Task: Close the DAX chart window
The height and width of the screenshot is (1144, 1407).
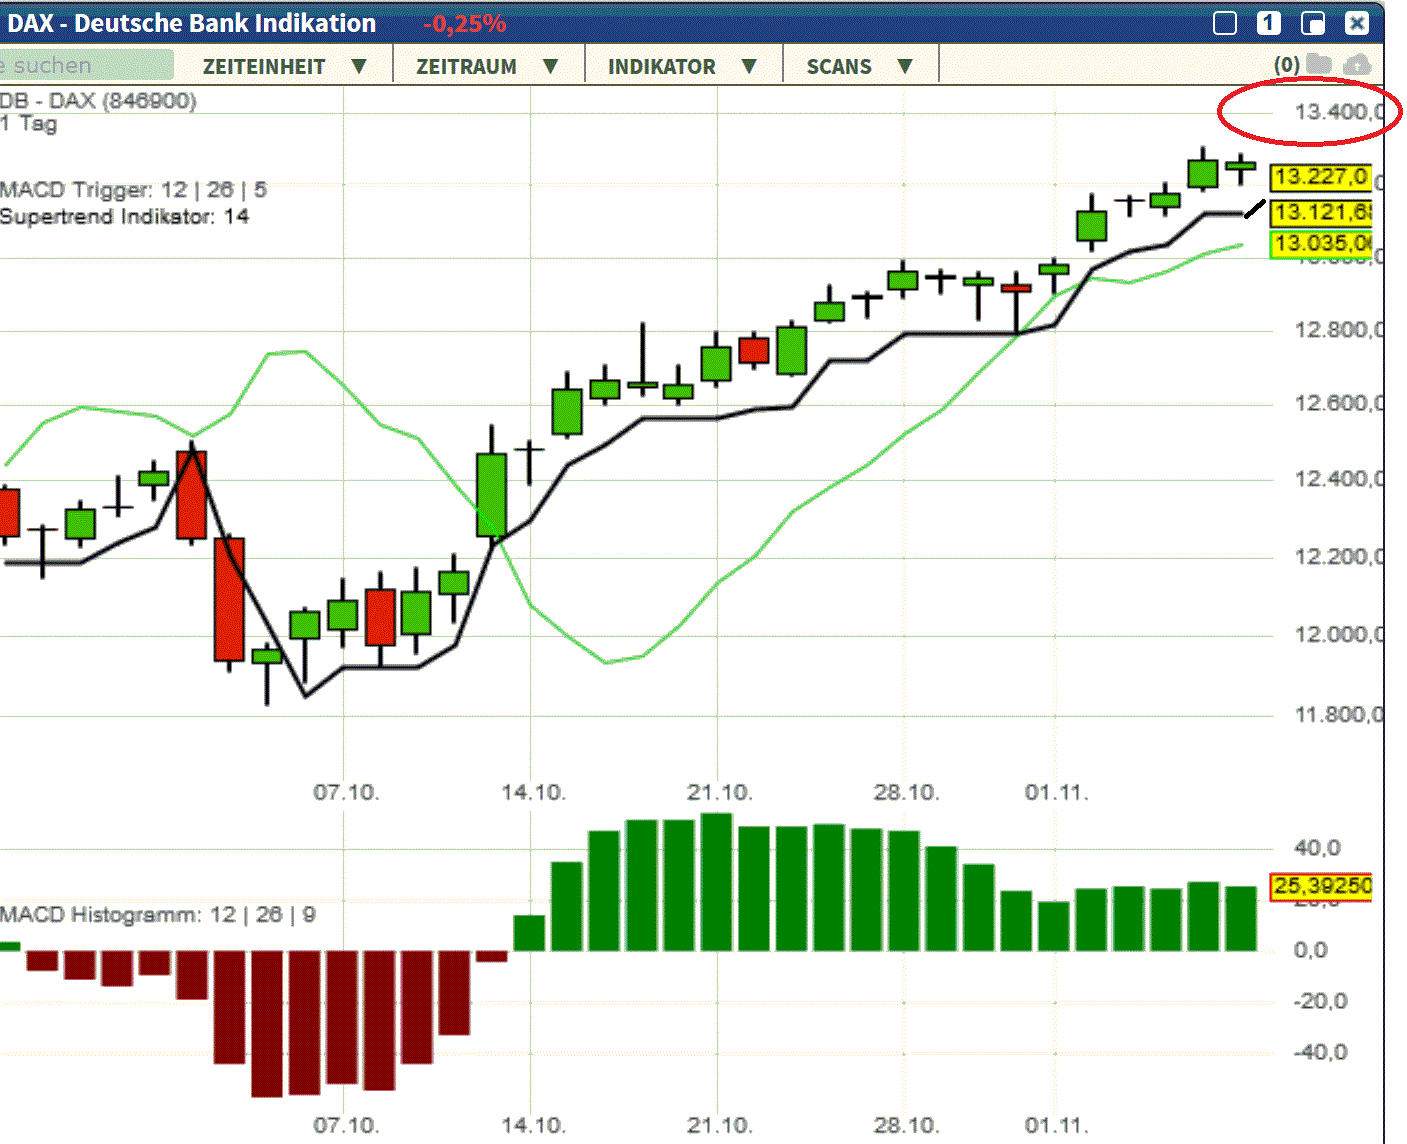Action: click(x=1356, y=23)
